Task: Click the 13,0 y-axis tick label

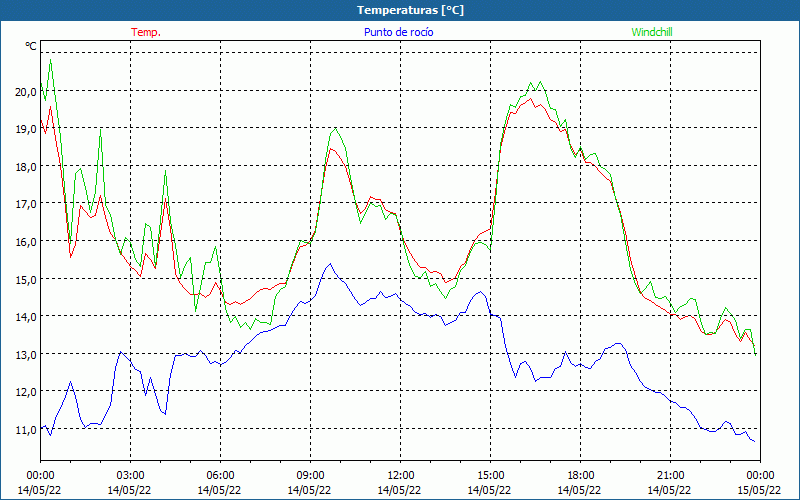Action: click(25, 354)
